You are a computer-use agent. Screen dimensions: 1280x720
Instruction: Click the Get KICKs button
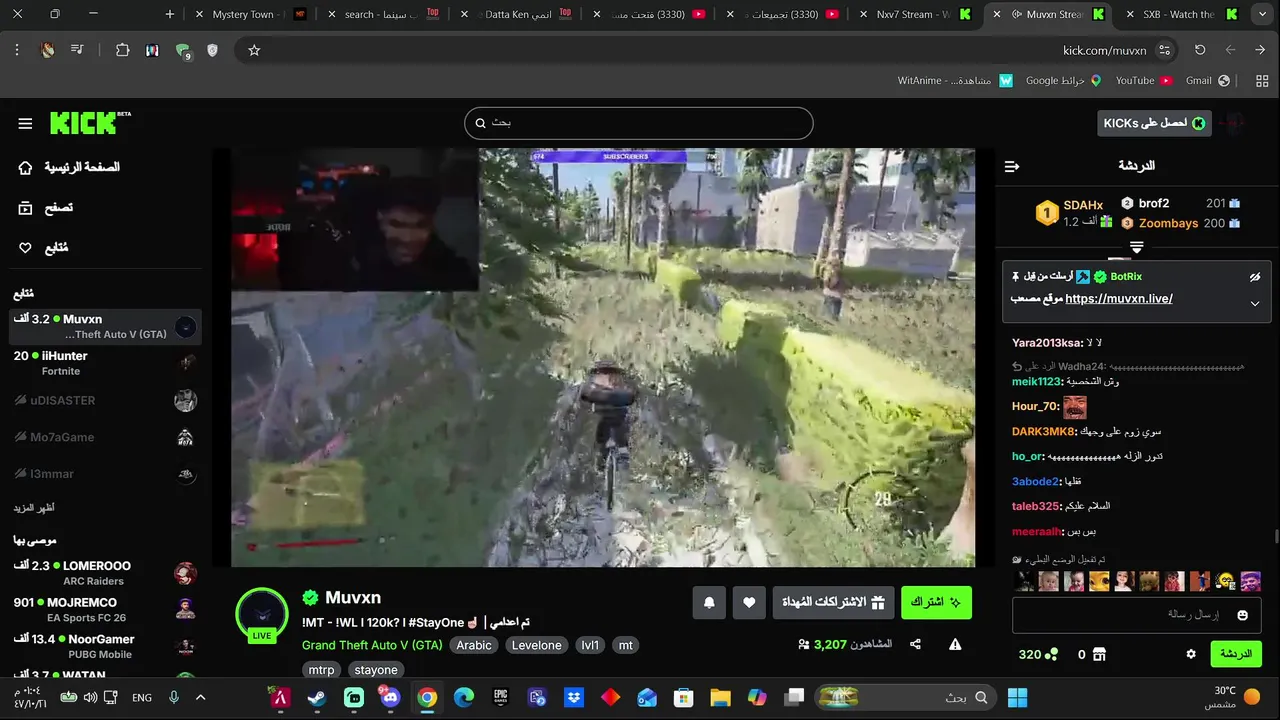click(1154, 123)
